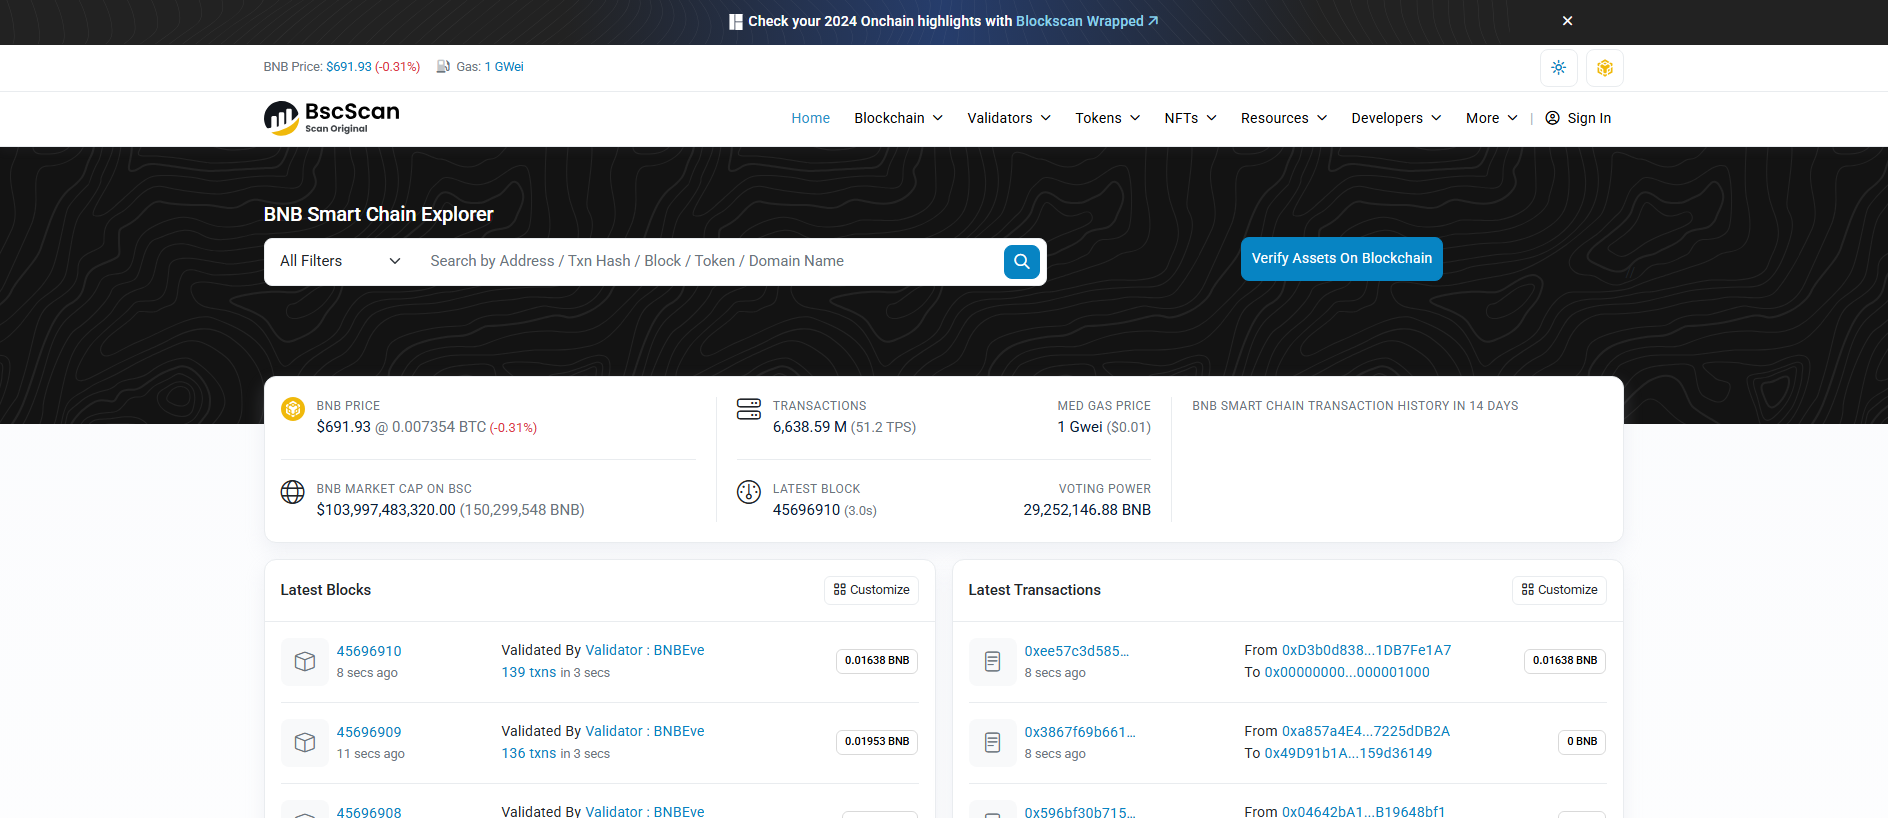Click the latest block number 45696910 stat
The height and width of the screenshot is (818, 1888).
(x=806, y=510)
